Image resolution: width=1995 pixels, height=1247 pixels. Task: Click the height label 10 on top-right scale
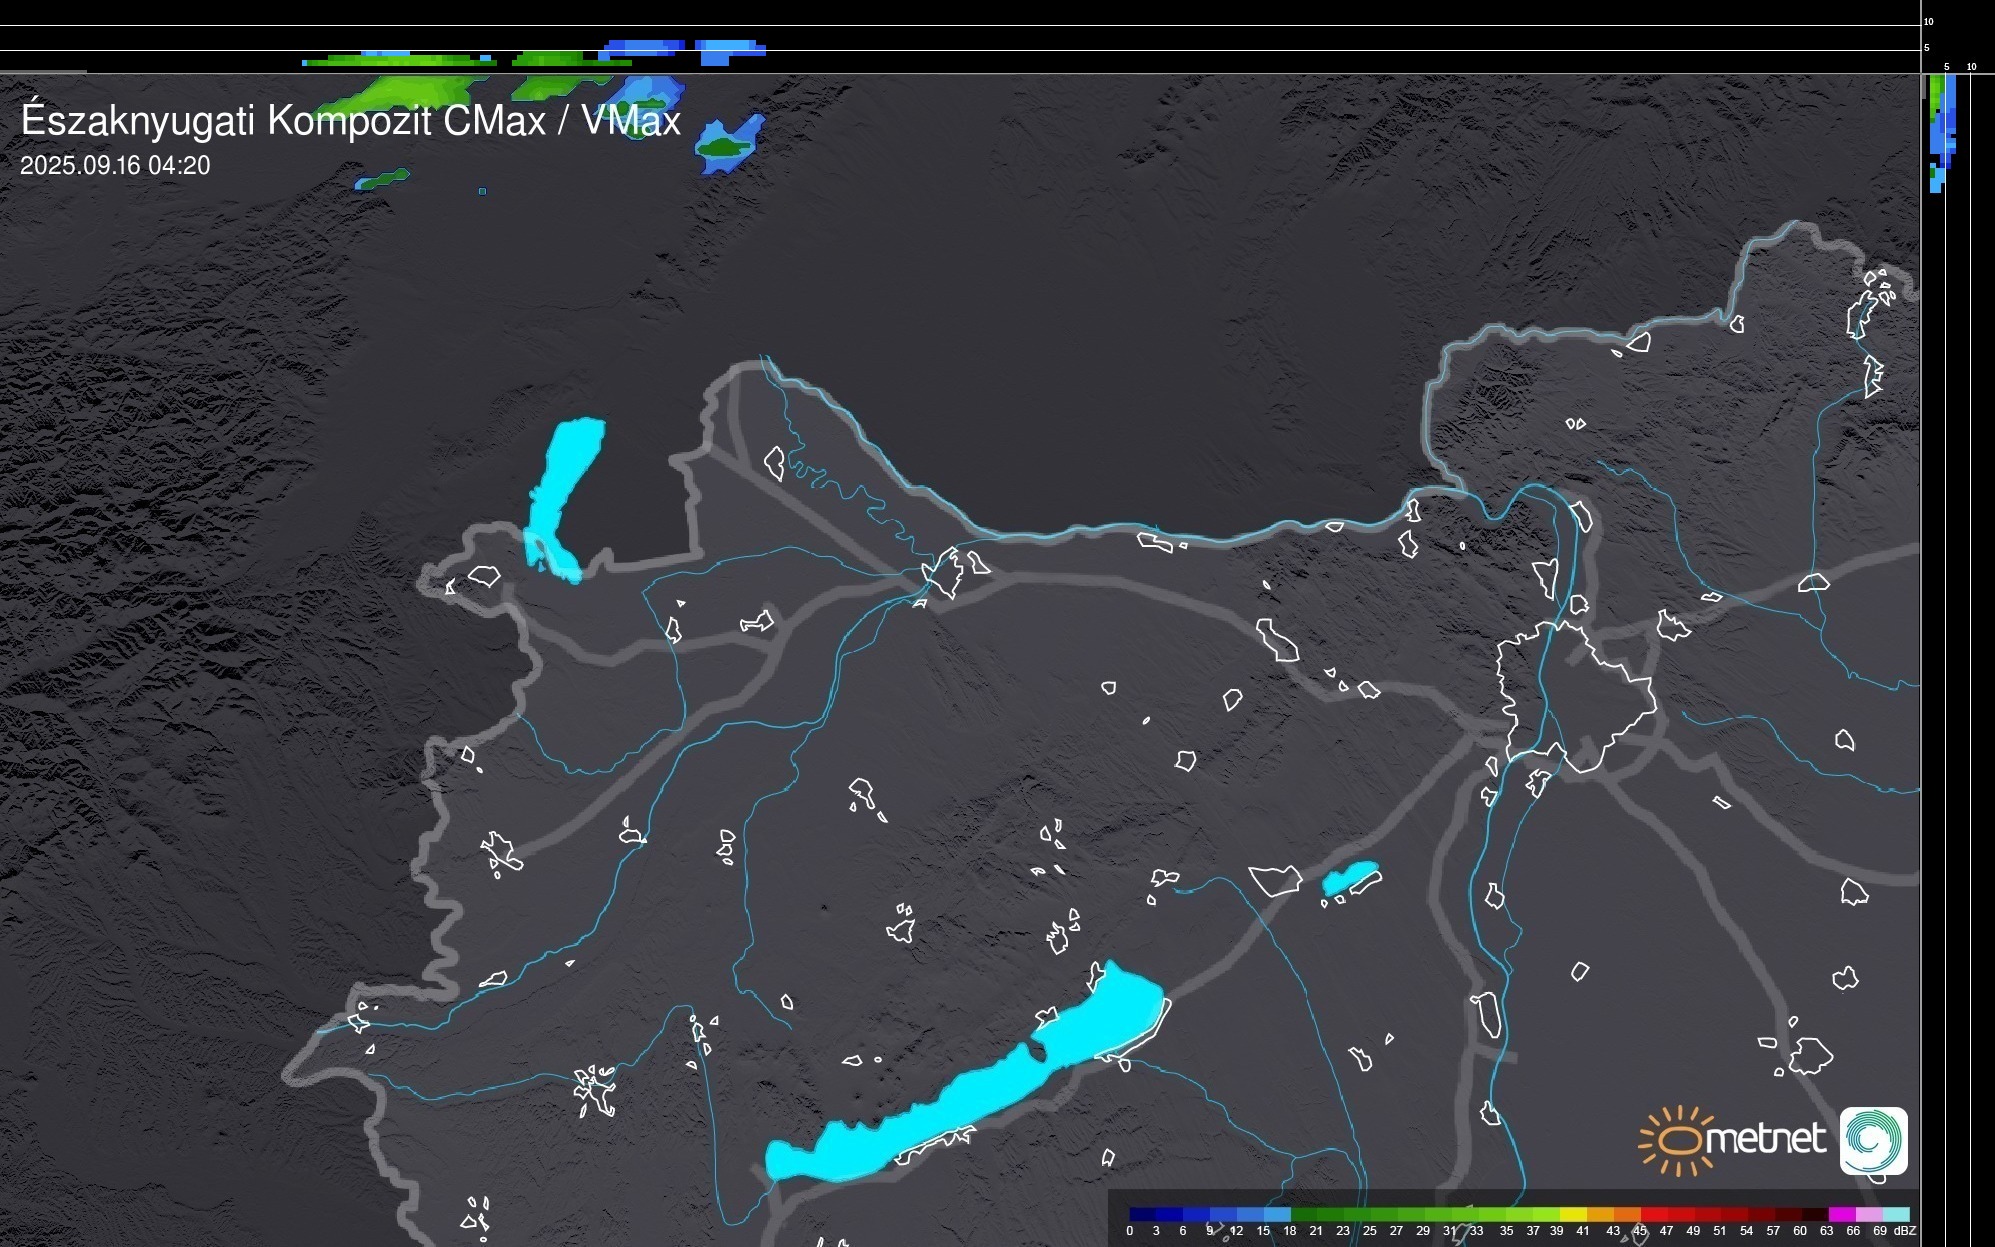point(1928,21)
